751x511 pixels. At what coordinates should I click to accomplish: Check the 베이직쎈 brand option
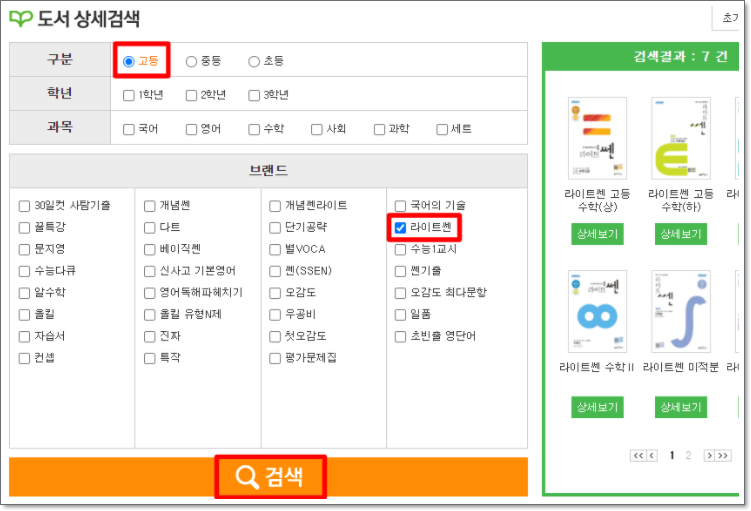[x=149, y=250]
